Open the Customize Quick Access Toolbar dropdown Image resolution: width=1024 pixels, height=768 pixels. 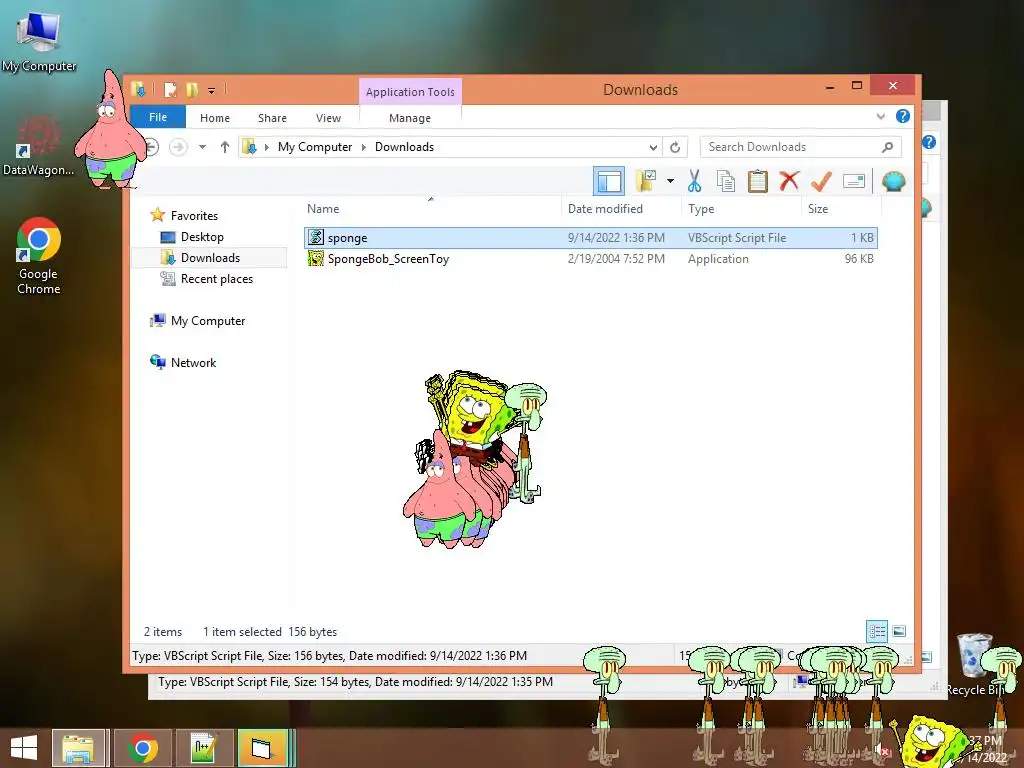pos(212,90)
